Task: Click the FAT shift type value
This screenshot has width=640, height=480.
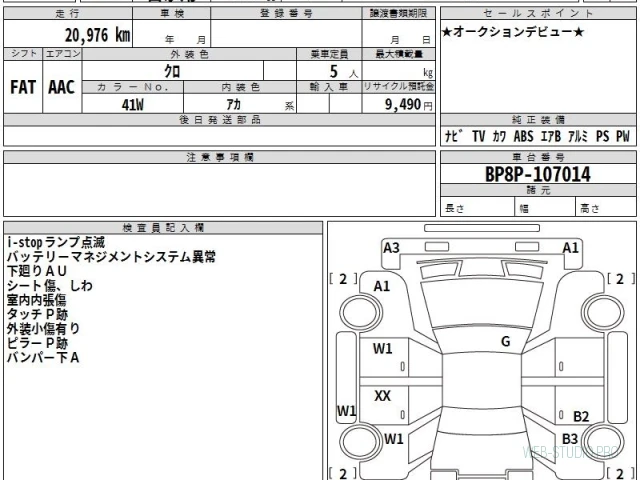Action: pyautogui.click(x=23, y=87)
